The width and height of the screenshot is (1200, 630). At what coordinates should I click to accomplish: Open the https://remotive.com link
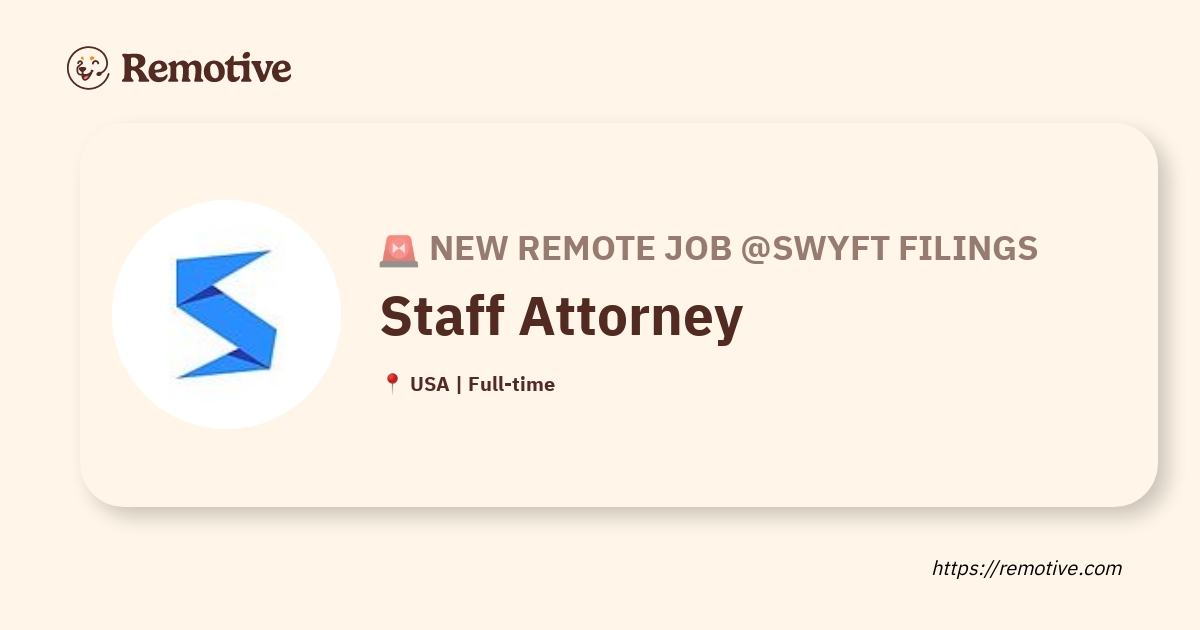point(1027,568)
